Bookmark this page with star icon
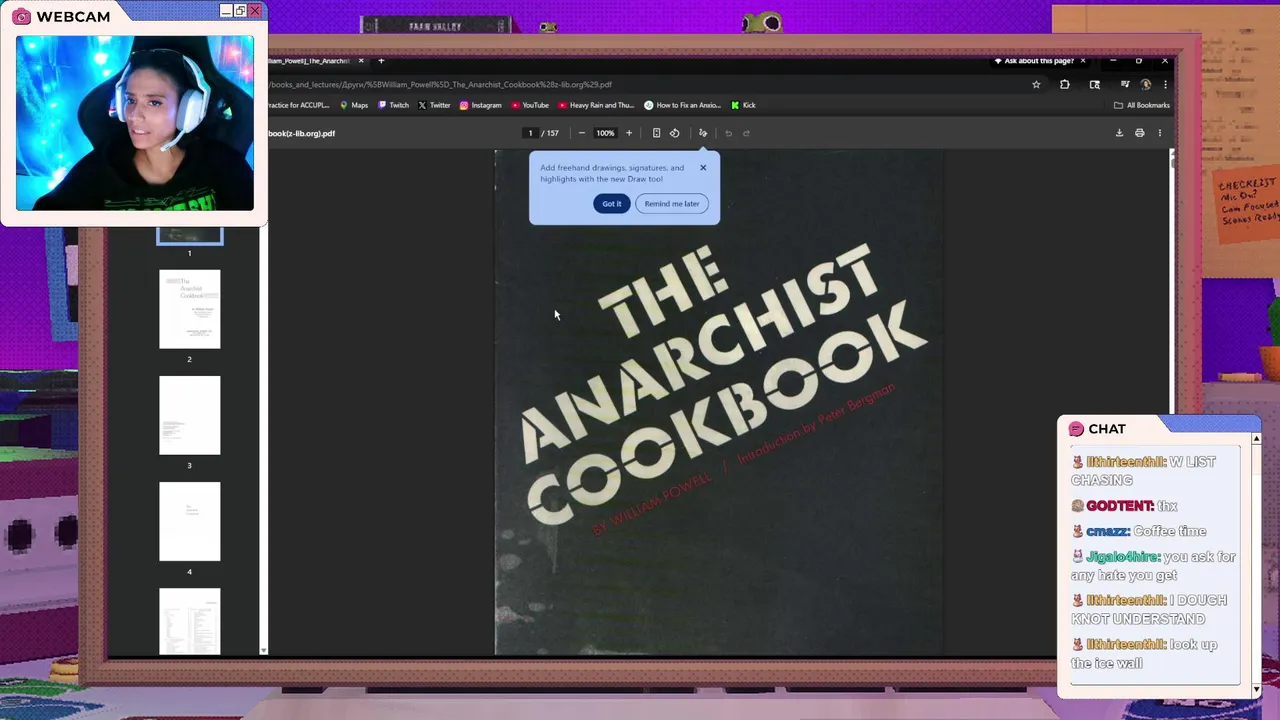The height and width of the screenshot is (720, 1280). point(1036,85)
